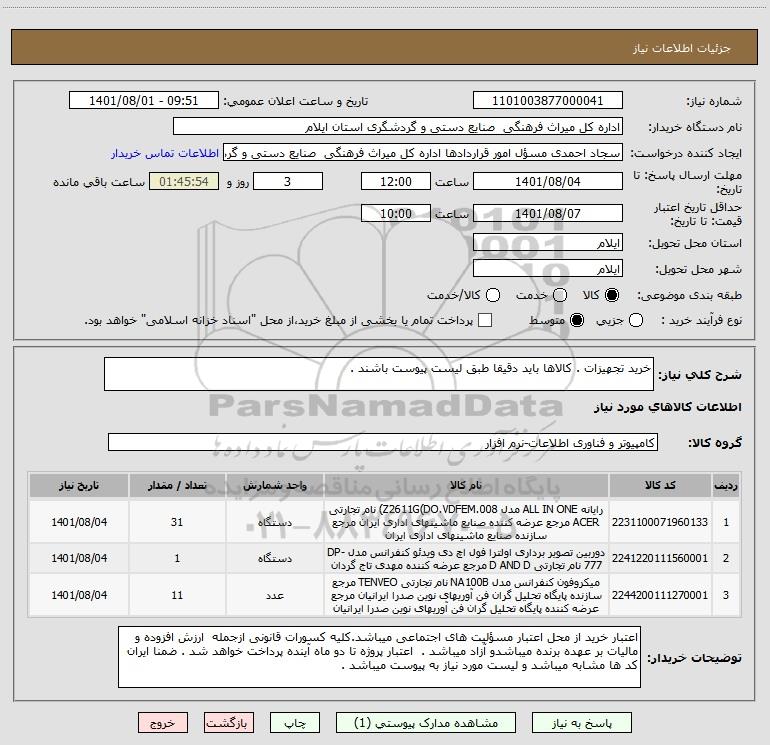Click the price validity date 1401/08/07 field
The image size is (770, 745).
pyautogui.click(x=548, y=213)
